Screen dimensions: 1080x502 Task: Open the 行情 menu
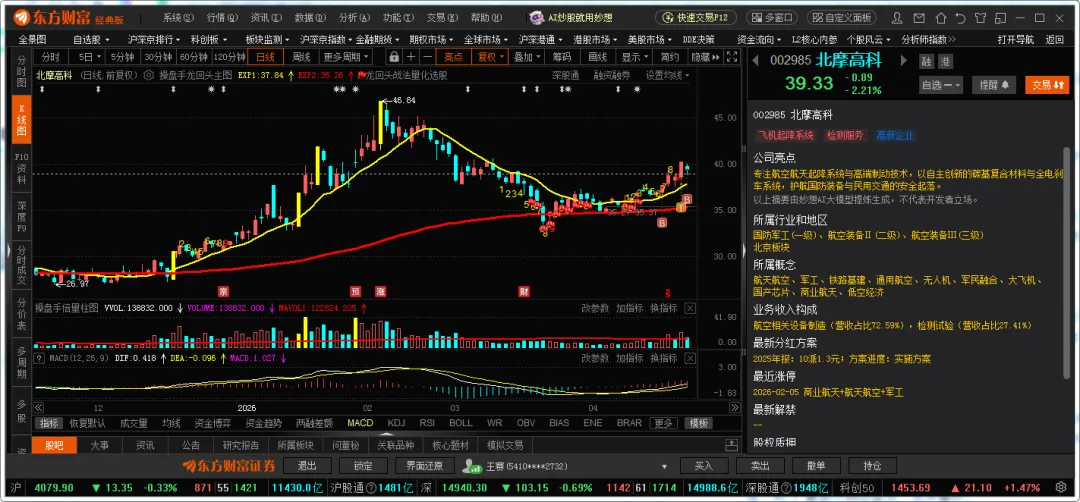pyautogui.click(x=221, y=17)
